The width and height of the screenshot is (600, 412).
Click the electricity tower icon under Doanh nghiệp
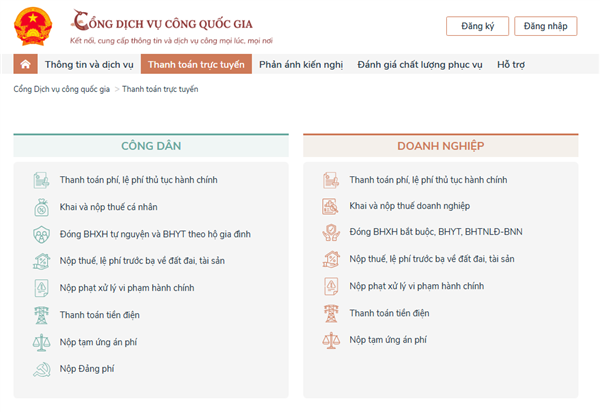click(331, 313)
